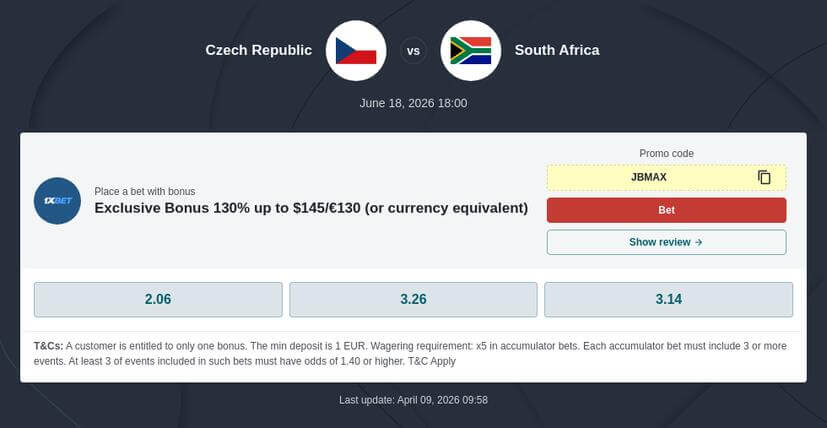The height and width of the screenshot is (428, 827).
Task: Copy the JBMAX promo code
Action: 764,177
